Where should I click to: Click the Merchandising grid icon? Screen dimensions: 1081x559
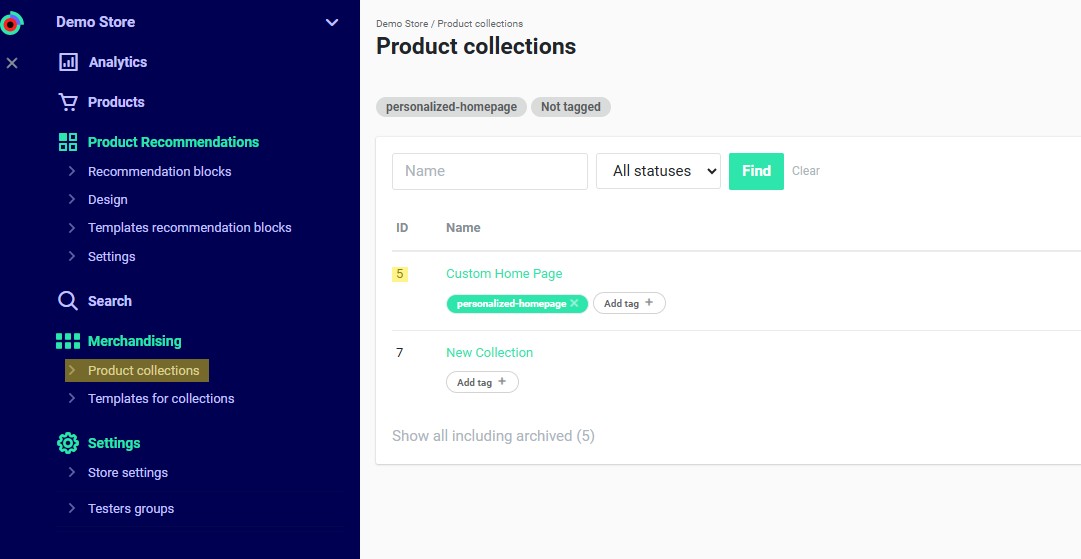(68, 341)
